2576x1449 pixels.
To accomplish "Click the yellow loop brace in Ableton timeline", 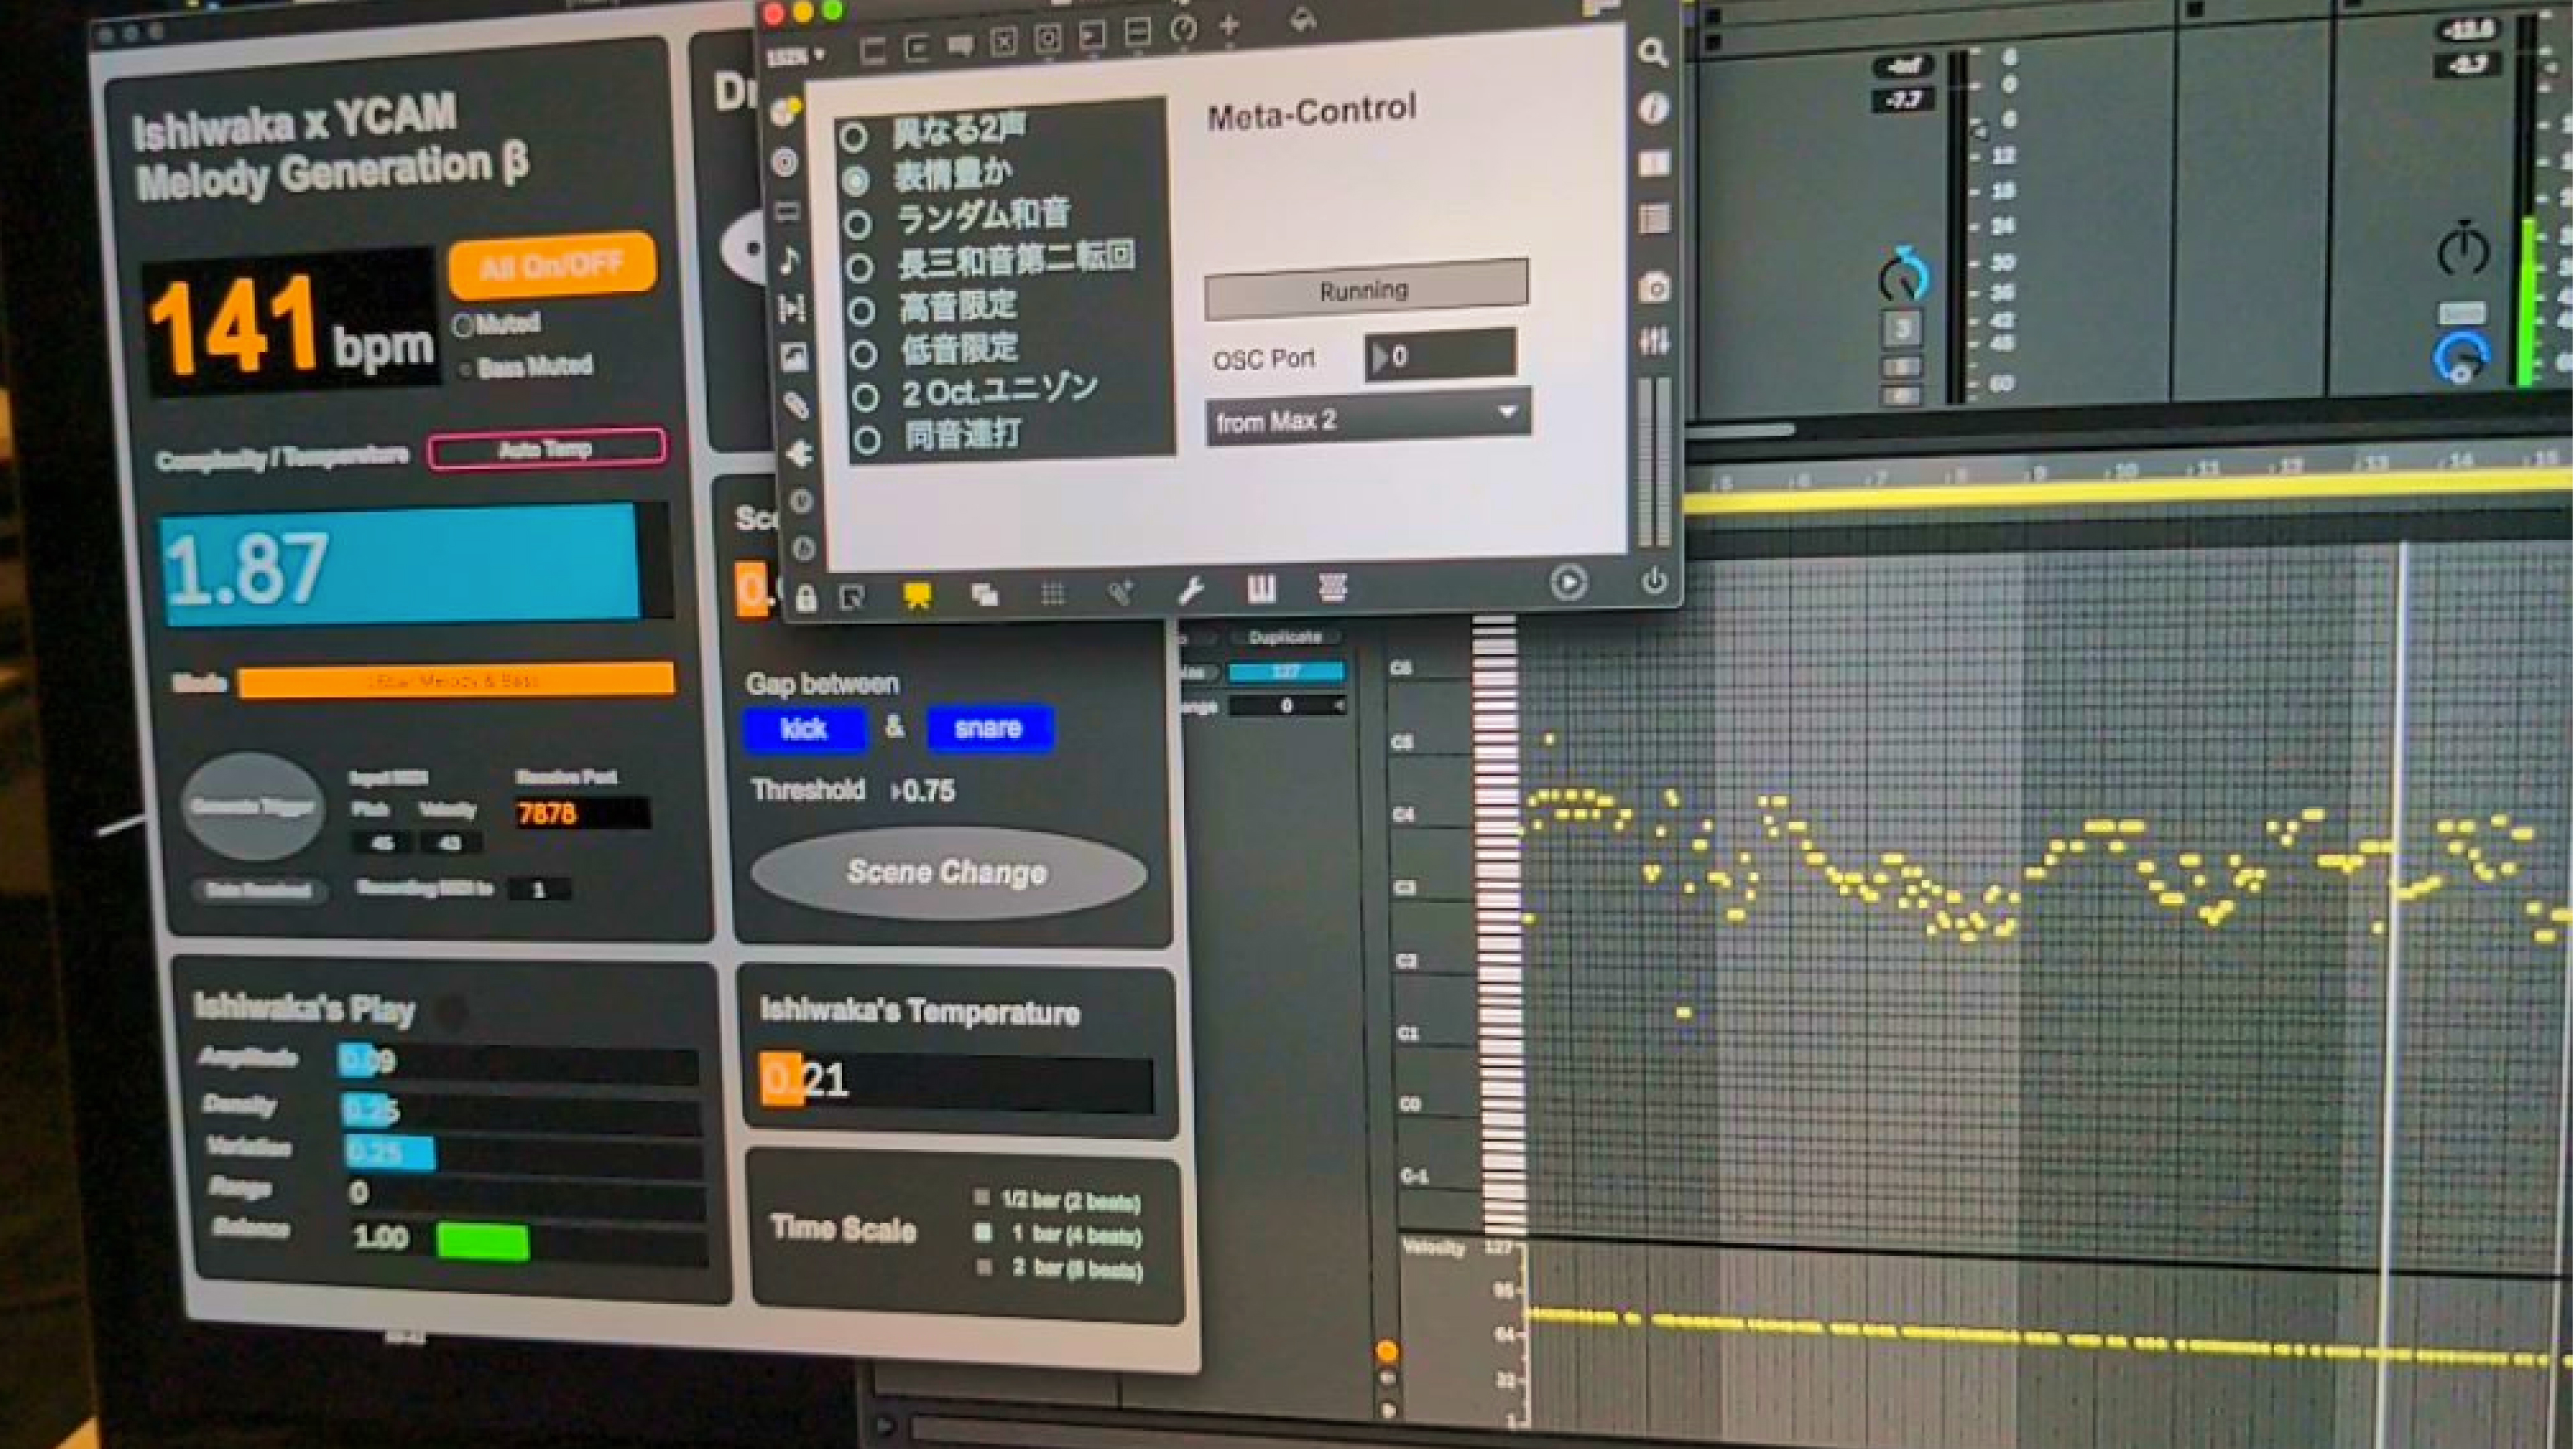I will pos(2129,493).
